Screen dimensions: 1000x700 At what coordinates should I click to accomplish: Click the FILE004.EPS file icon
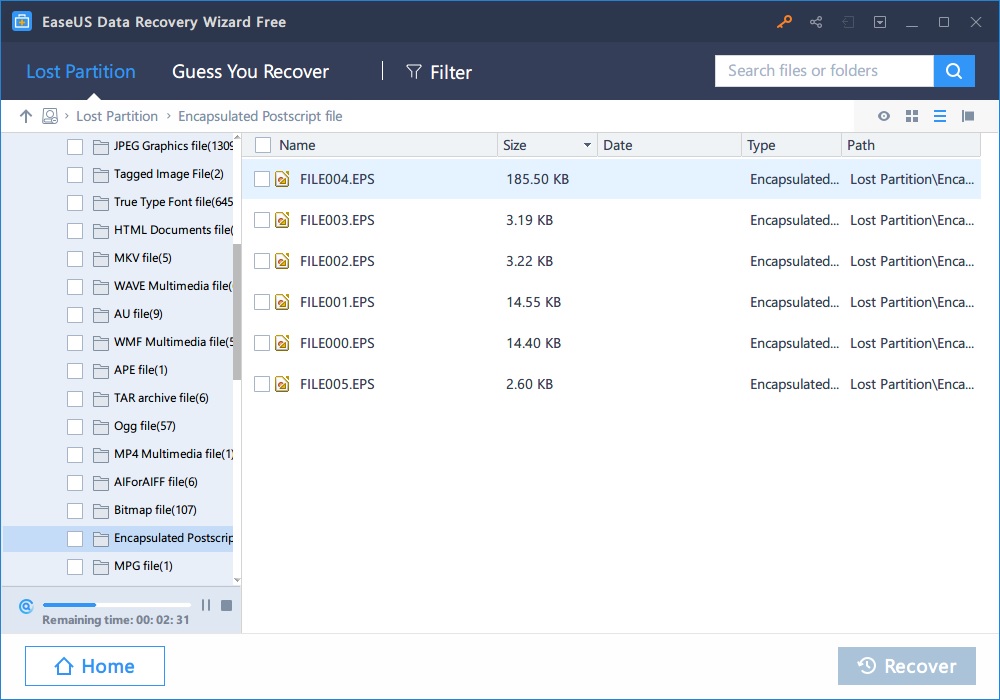[282, 179]
